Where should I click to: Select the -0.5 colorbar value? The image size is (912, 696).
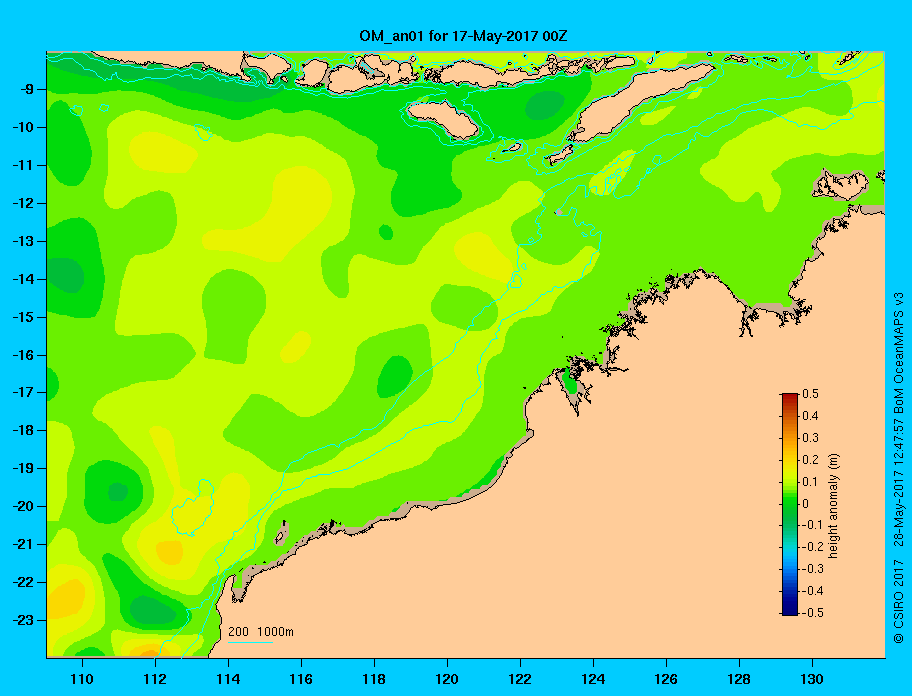(x=813, y=613)
